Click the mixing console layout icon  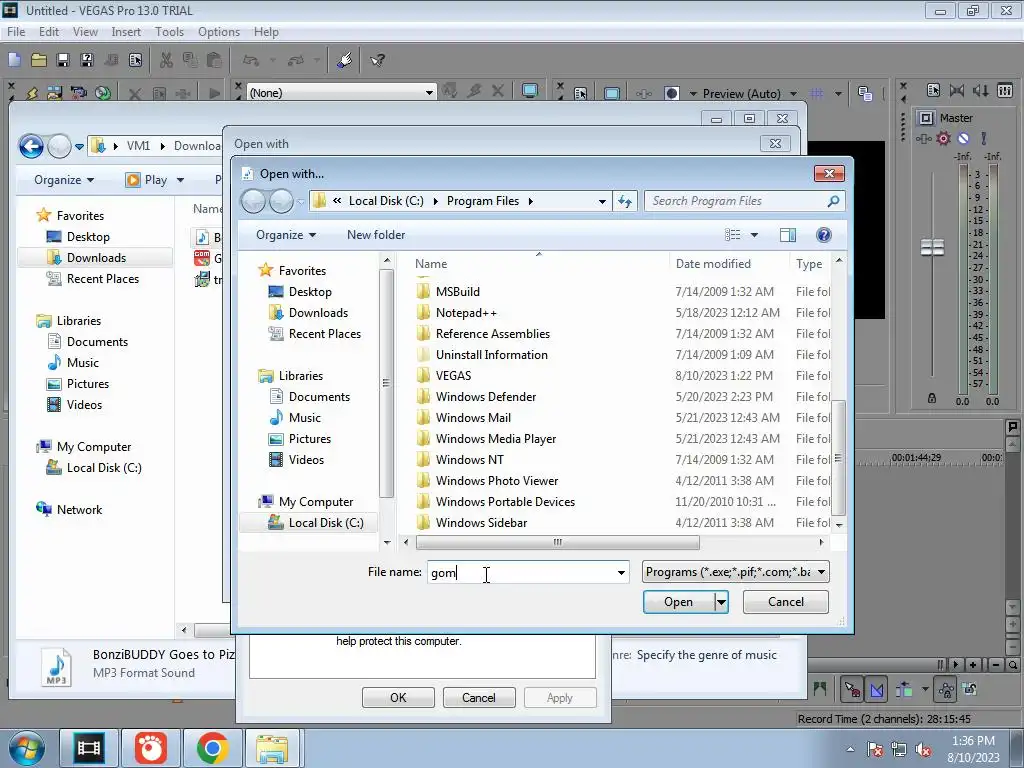pyautogui.click(x=1005, y=91)
